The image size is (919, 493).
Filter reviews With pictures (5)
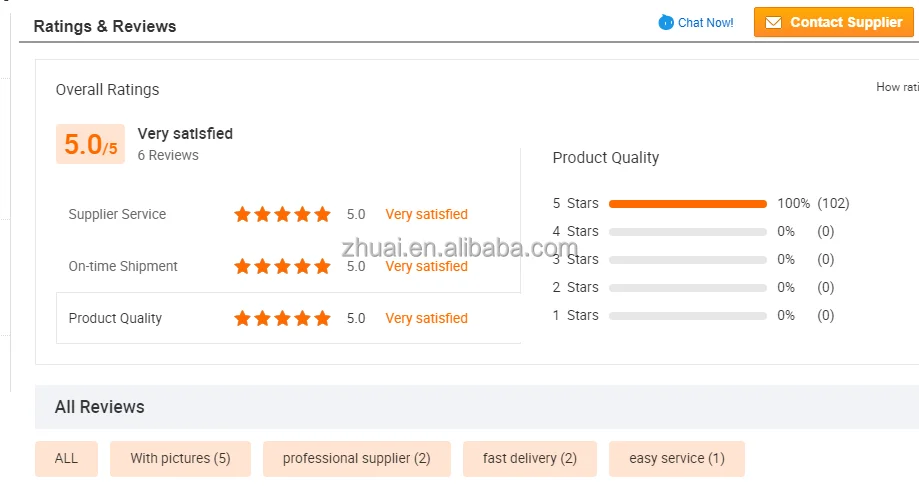180,458
